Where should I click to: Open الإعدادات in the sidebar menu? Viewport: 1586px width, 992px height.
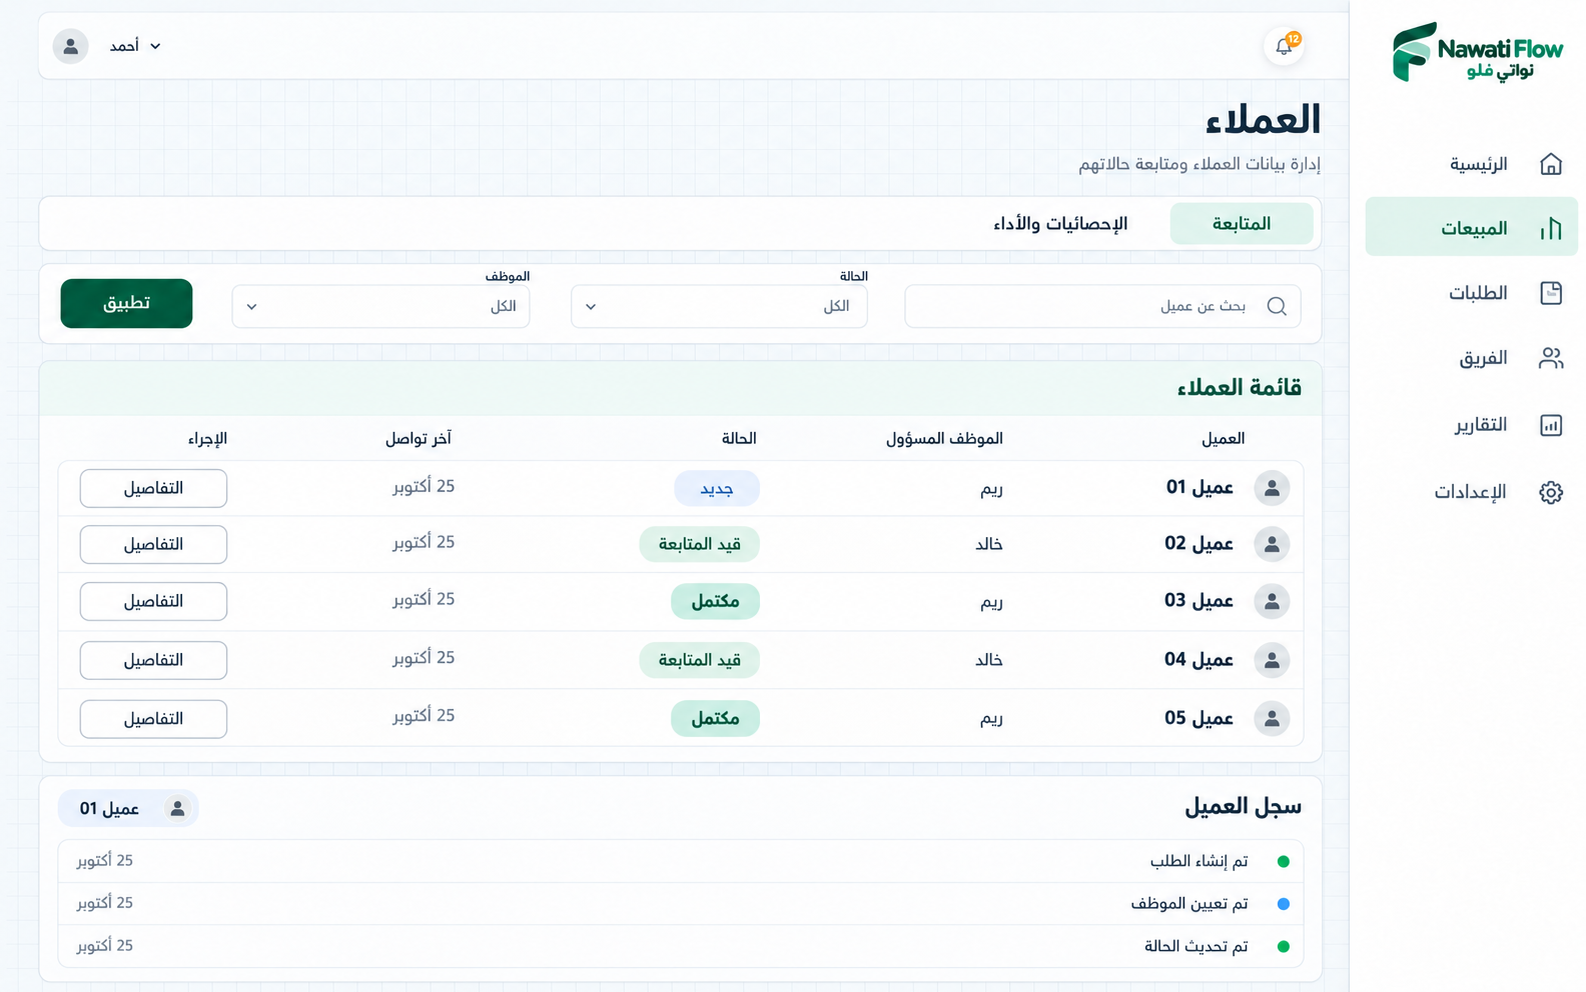(1472, 492)
